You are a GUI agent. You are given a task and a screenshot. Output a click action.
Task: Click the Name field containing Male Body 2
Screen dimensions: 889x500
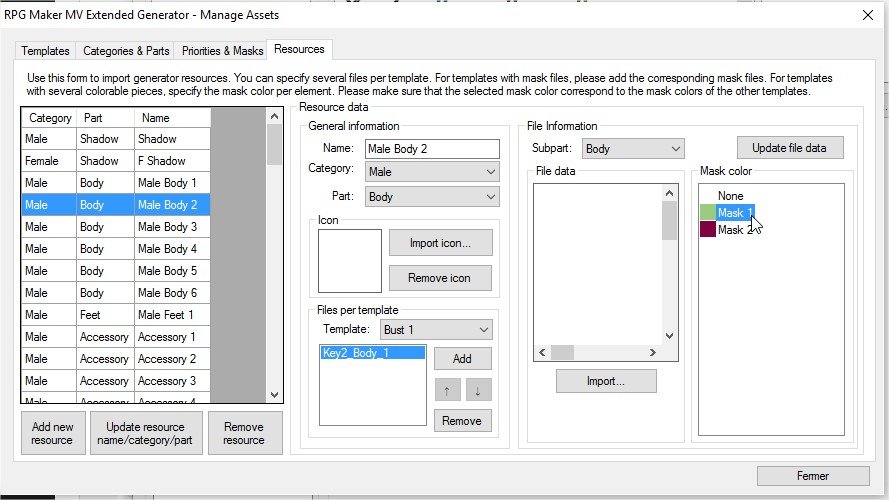[x=432, y=149]
